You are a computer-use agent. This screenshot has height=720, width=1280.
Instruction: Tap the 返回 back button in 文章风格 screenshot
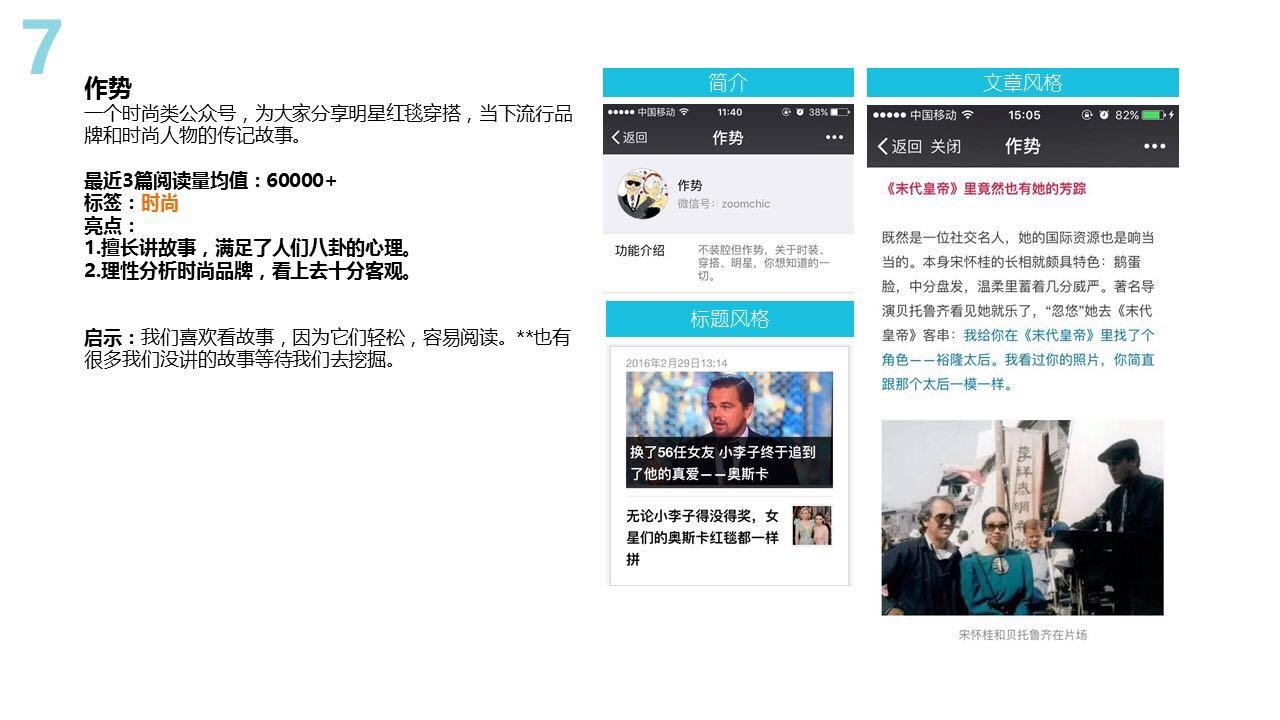[900, 146]
